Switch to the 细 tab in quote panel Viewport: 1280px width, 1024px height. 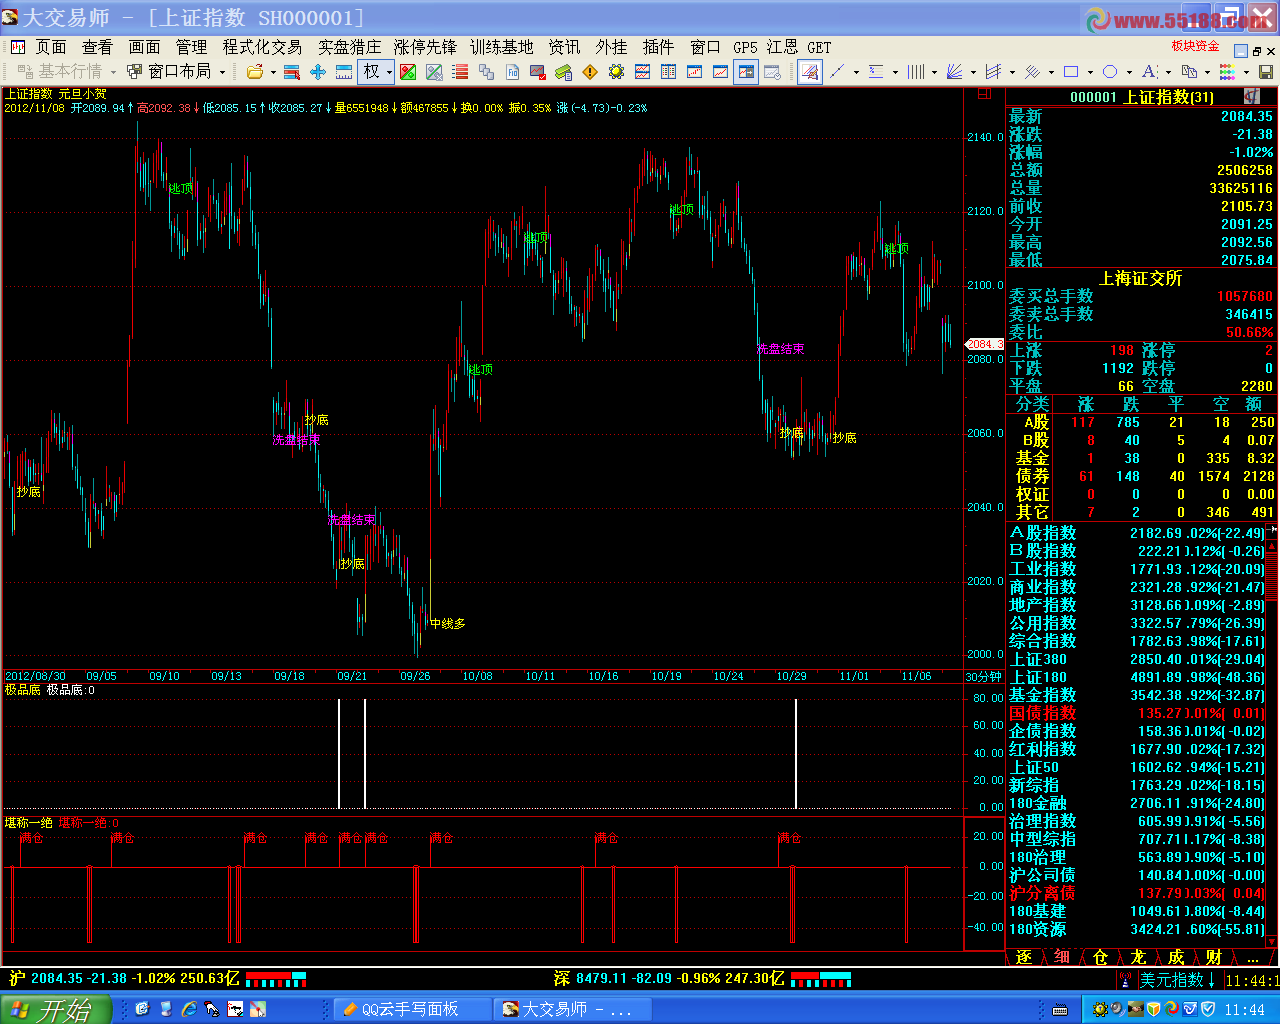[1062, 957]
